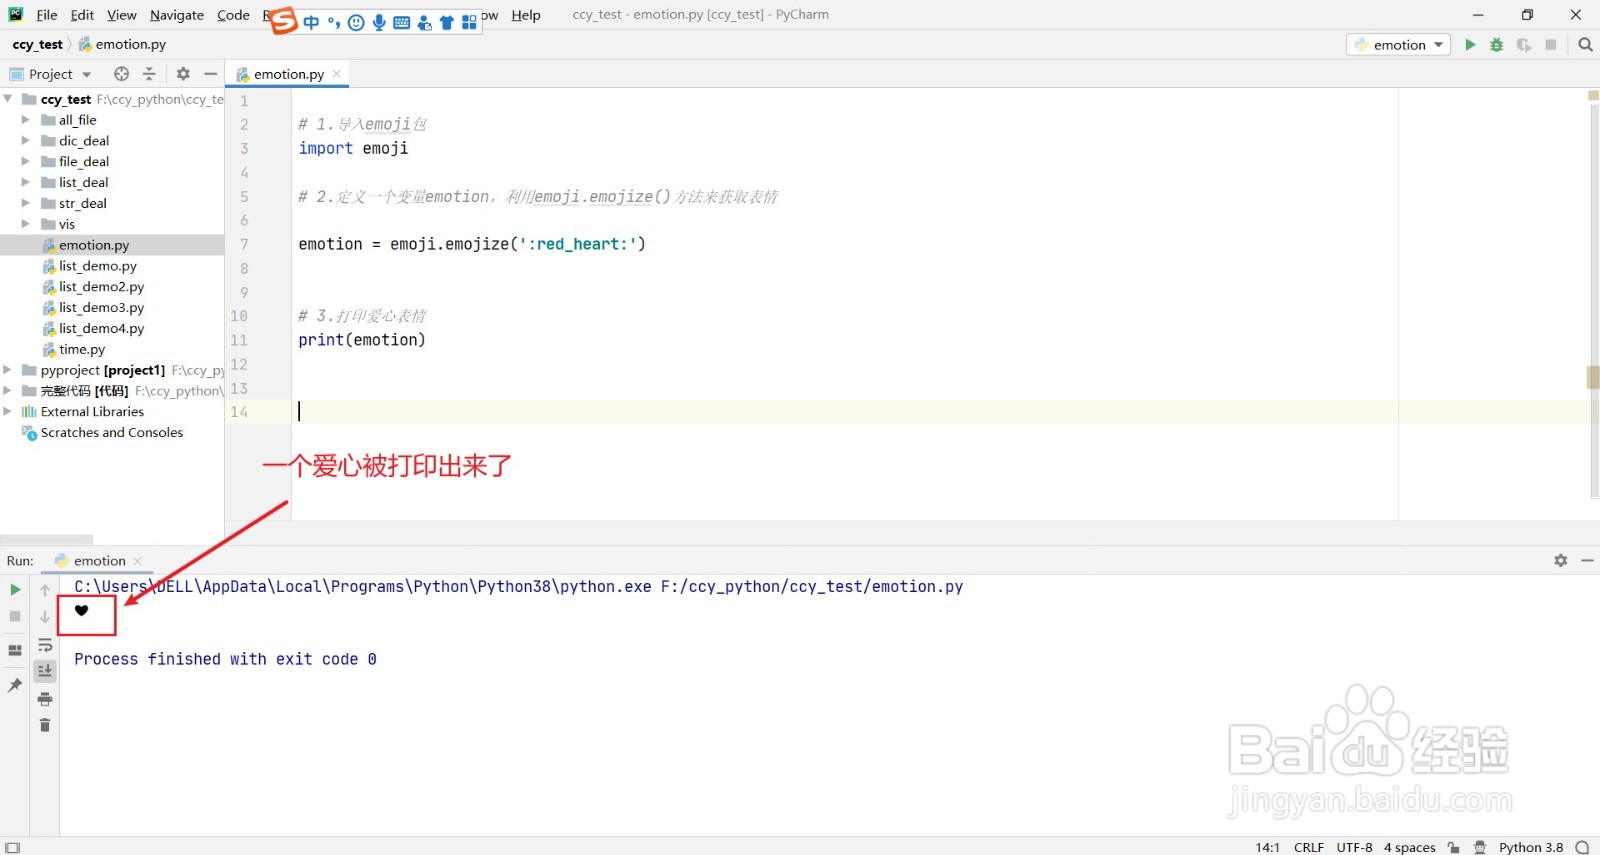
Task: Hide the Project tool window
Action: tap(210, 74)
